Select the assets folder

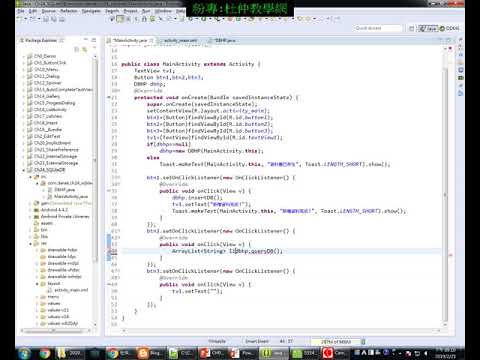(x=43, y=223)
